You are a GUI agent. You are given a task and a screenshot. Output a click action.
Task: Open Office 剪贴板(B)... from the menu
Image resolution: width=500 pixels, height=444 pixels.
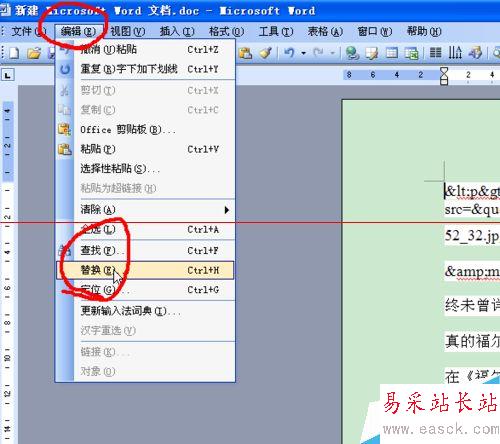[146, 130]
